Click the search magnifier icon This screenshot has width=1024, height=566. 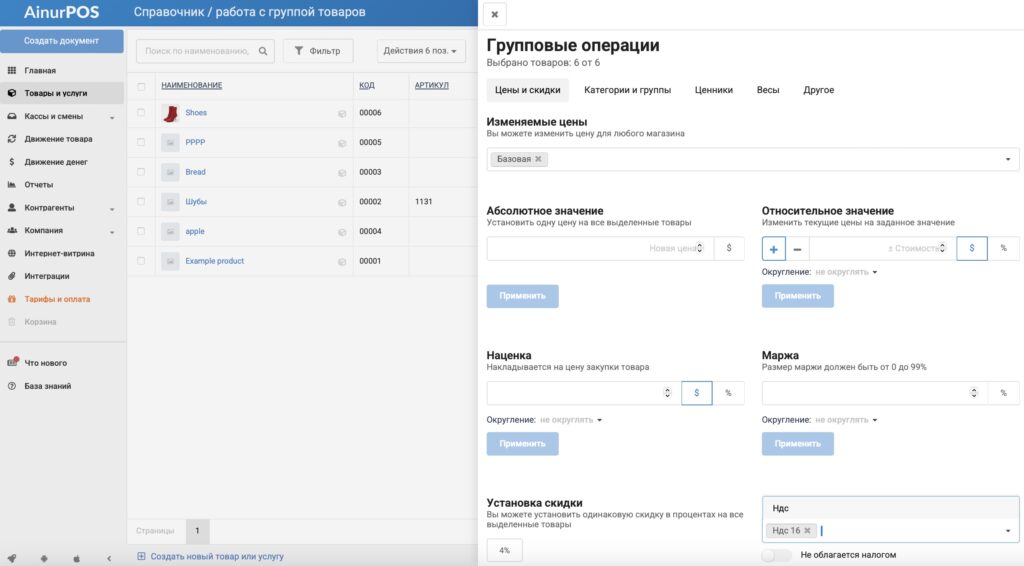pyautogui.click(x=264, y=51)
